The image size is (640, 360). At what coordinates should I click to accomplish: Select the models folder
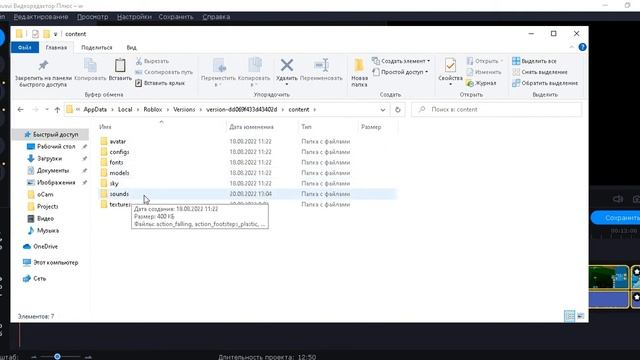119,173
